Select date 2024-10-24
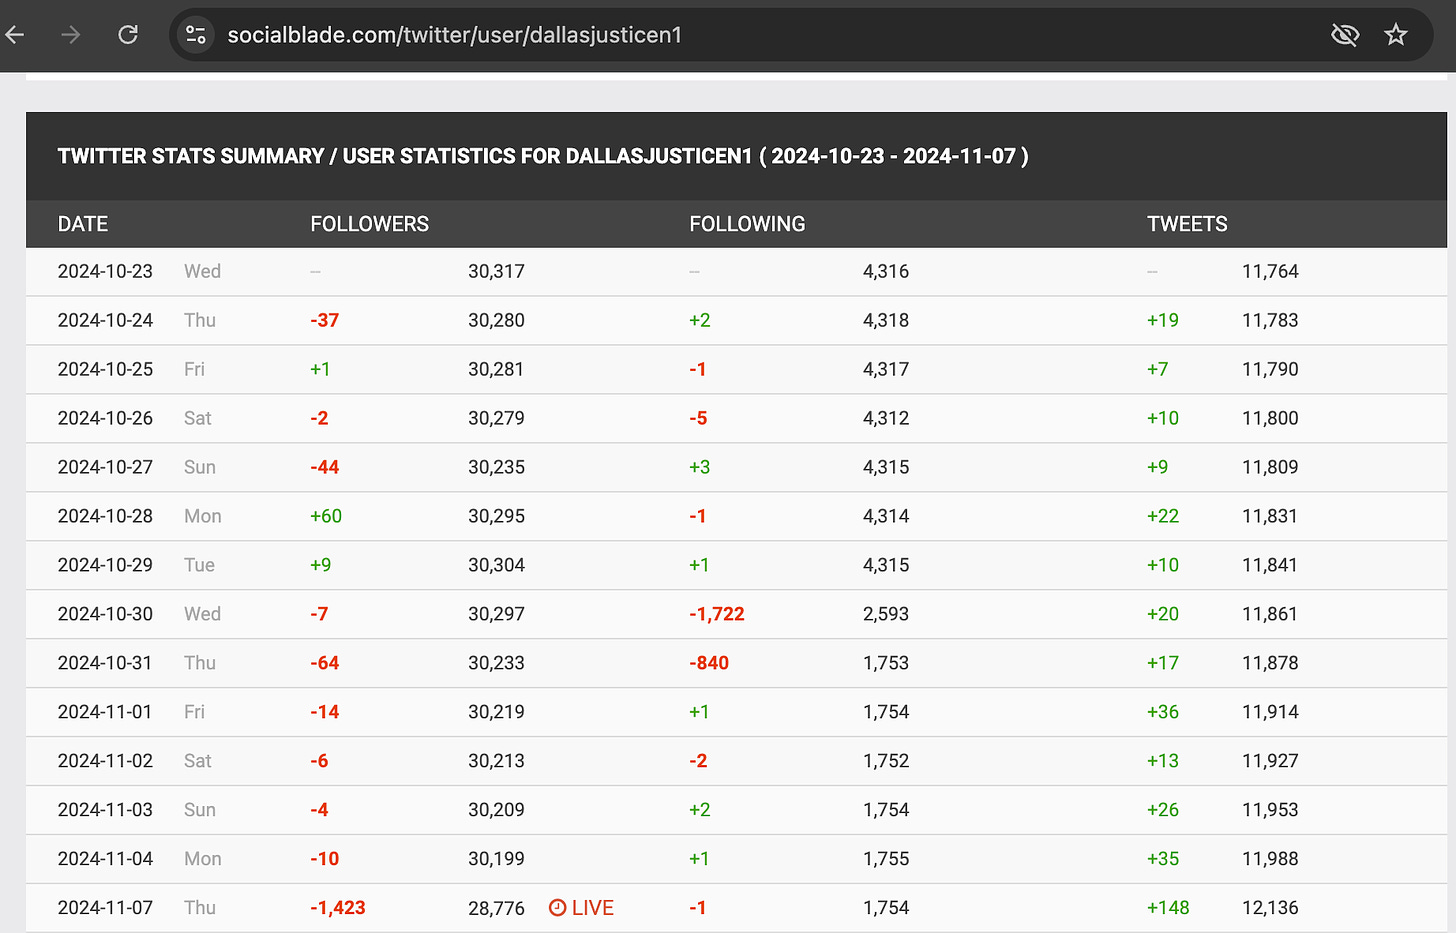 click(x=105, y=321)
